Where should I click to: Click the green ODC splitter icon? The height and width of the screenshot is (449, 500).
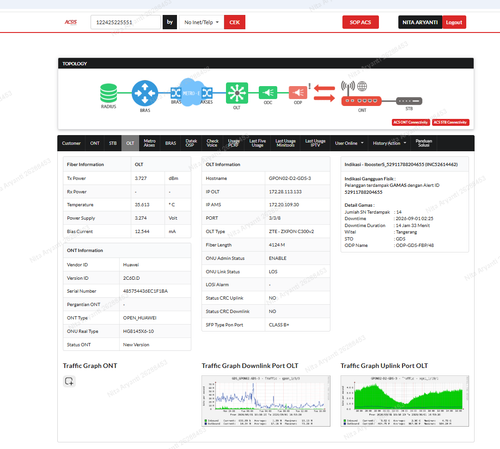268,92
